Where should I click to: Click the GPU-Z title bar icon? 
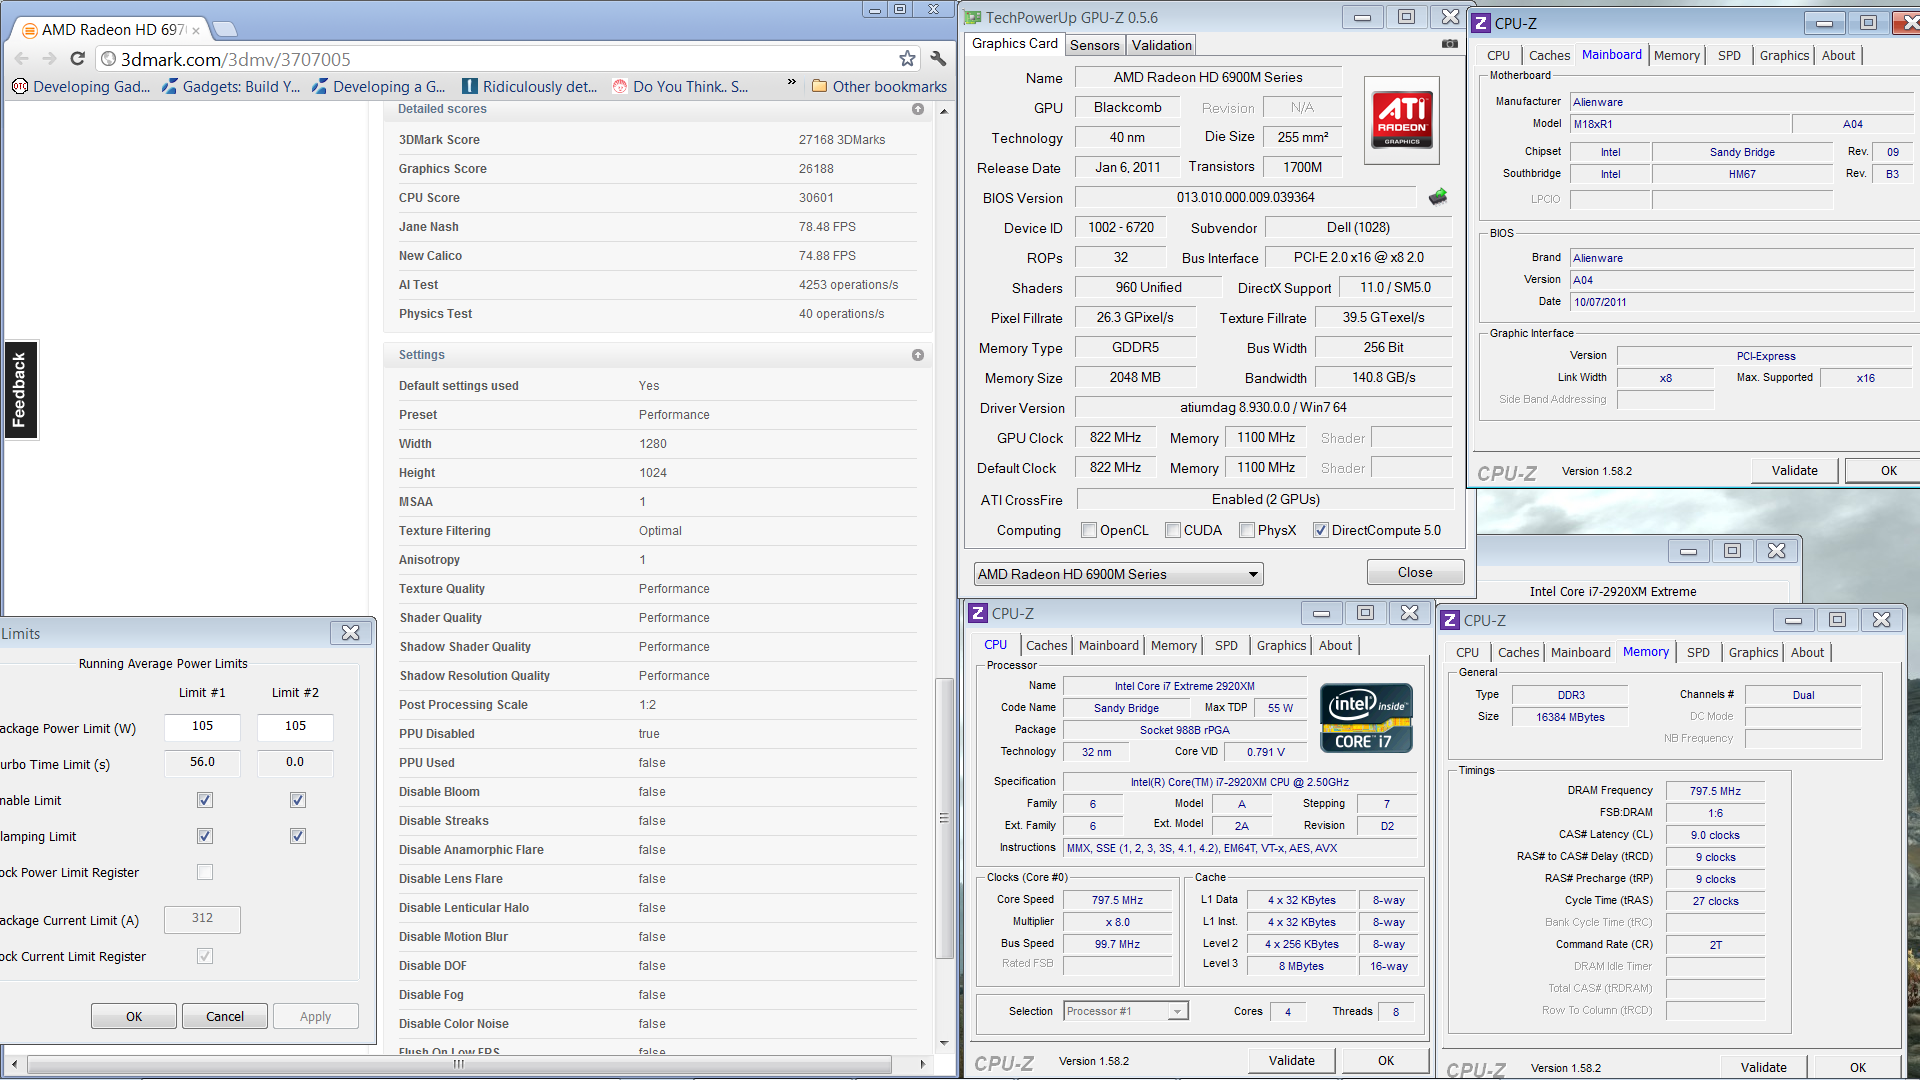coord(972,17)
